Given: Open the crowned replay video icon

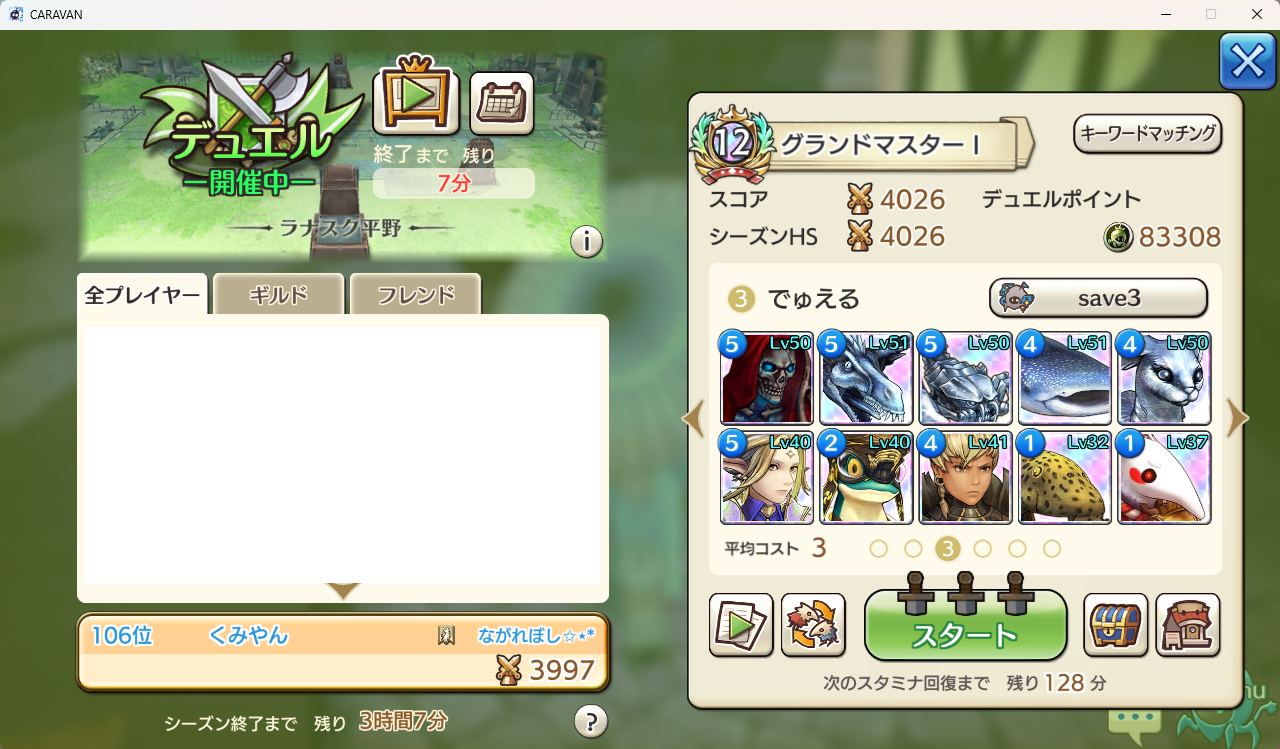Looking at the screenshot, I should coord(416,99).
